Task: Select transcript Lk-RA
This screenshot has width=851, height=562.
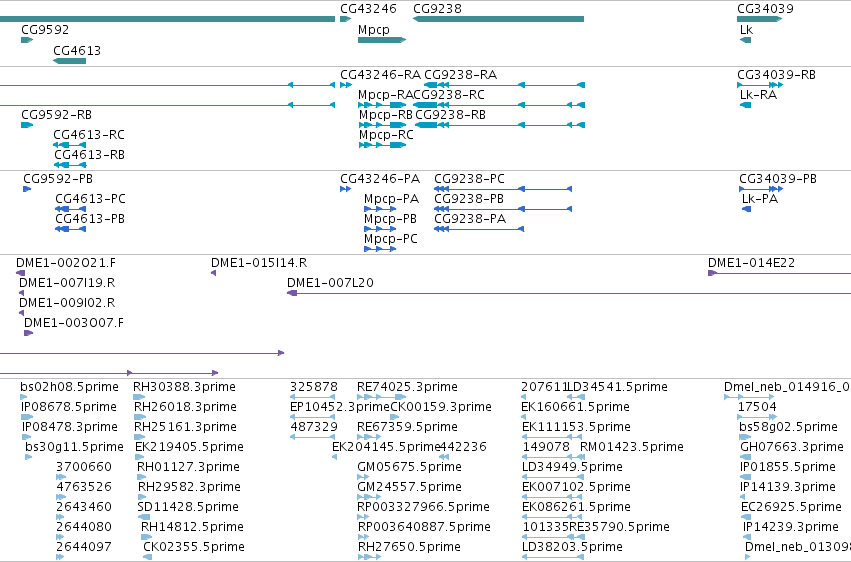Action: pyautogui.click(x=758, y=95)
